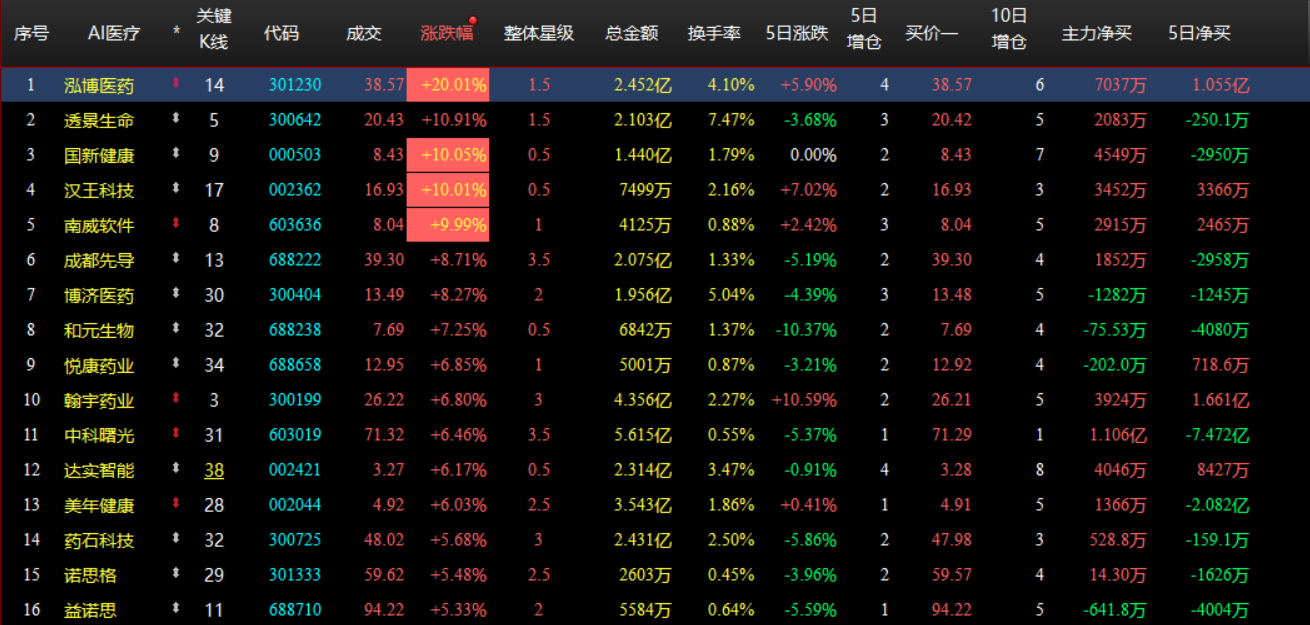Click the marker icon beside 和元生物
The width and height of the screenshot is (1310, 625).
coord(176,329)
